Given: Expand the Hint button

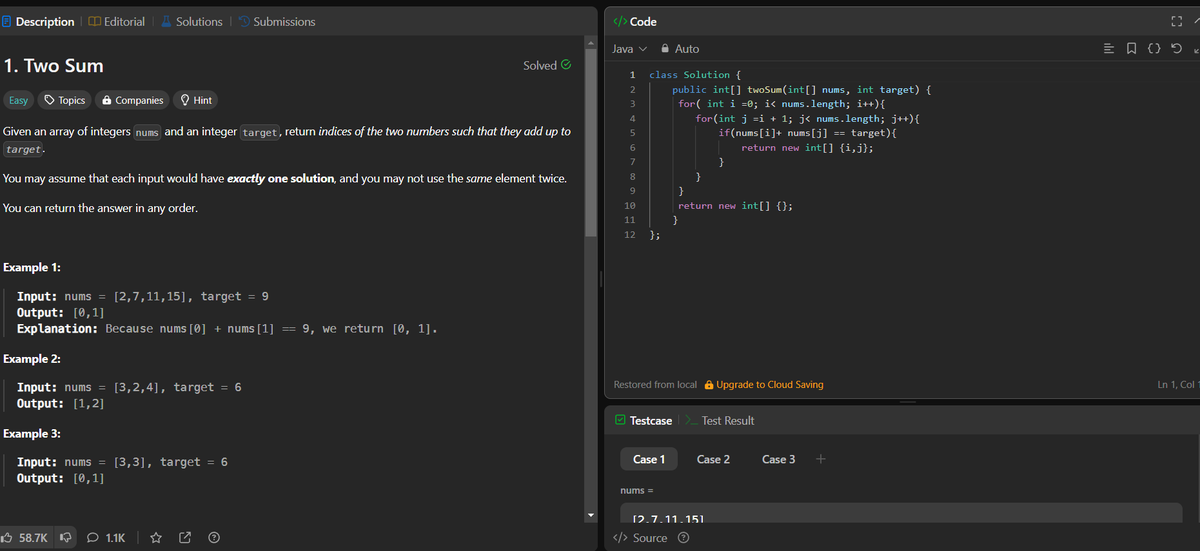Looking at the screenshot, I should 195,100.
